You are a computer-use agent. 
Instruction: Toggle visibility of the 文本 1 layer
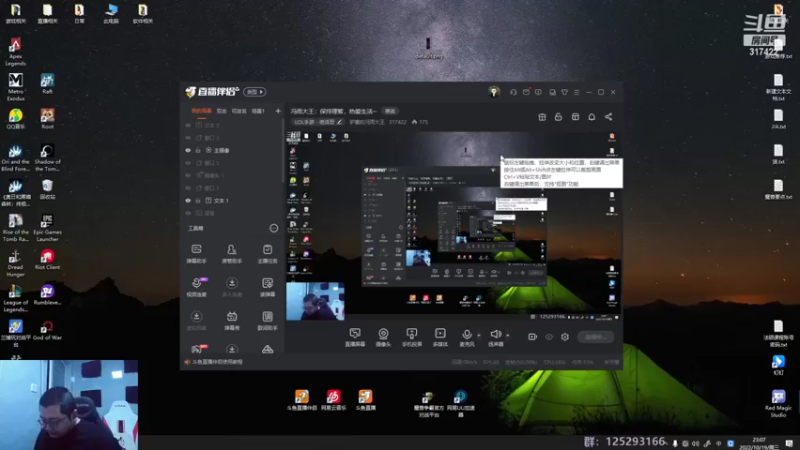point(188,201)
